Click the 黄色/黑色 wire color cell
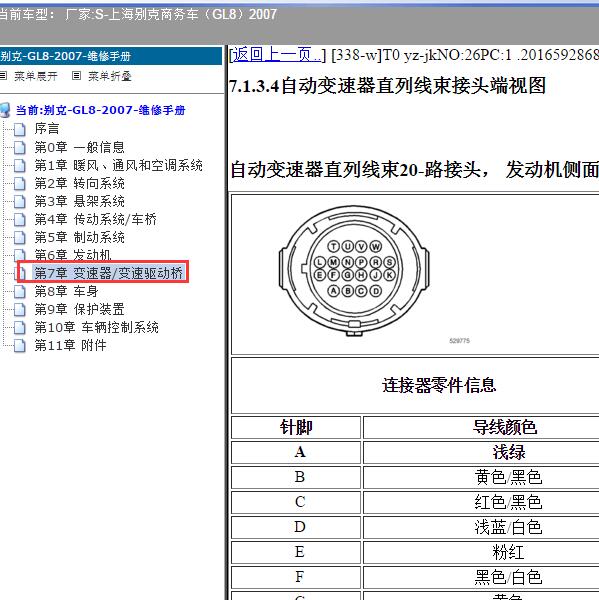The height and width of the screenshot is (600, 599). point(508,477)
